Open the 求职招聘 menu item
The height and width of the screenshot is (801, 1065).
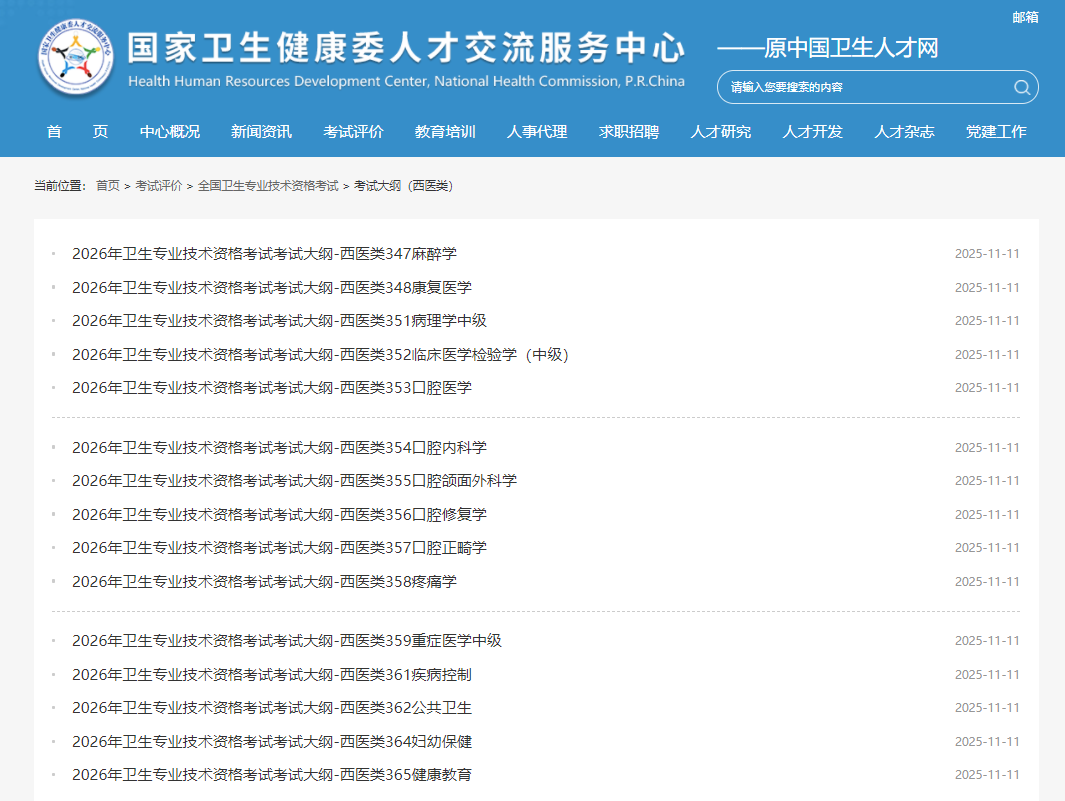tap(629, 132)
